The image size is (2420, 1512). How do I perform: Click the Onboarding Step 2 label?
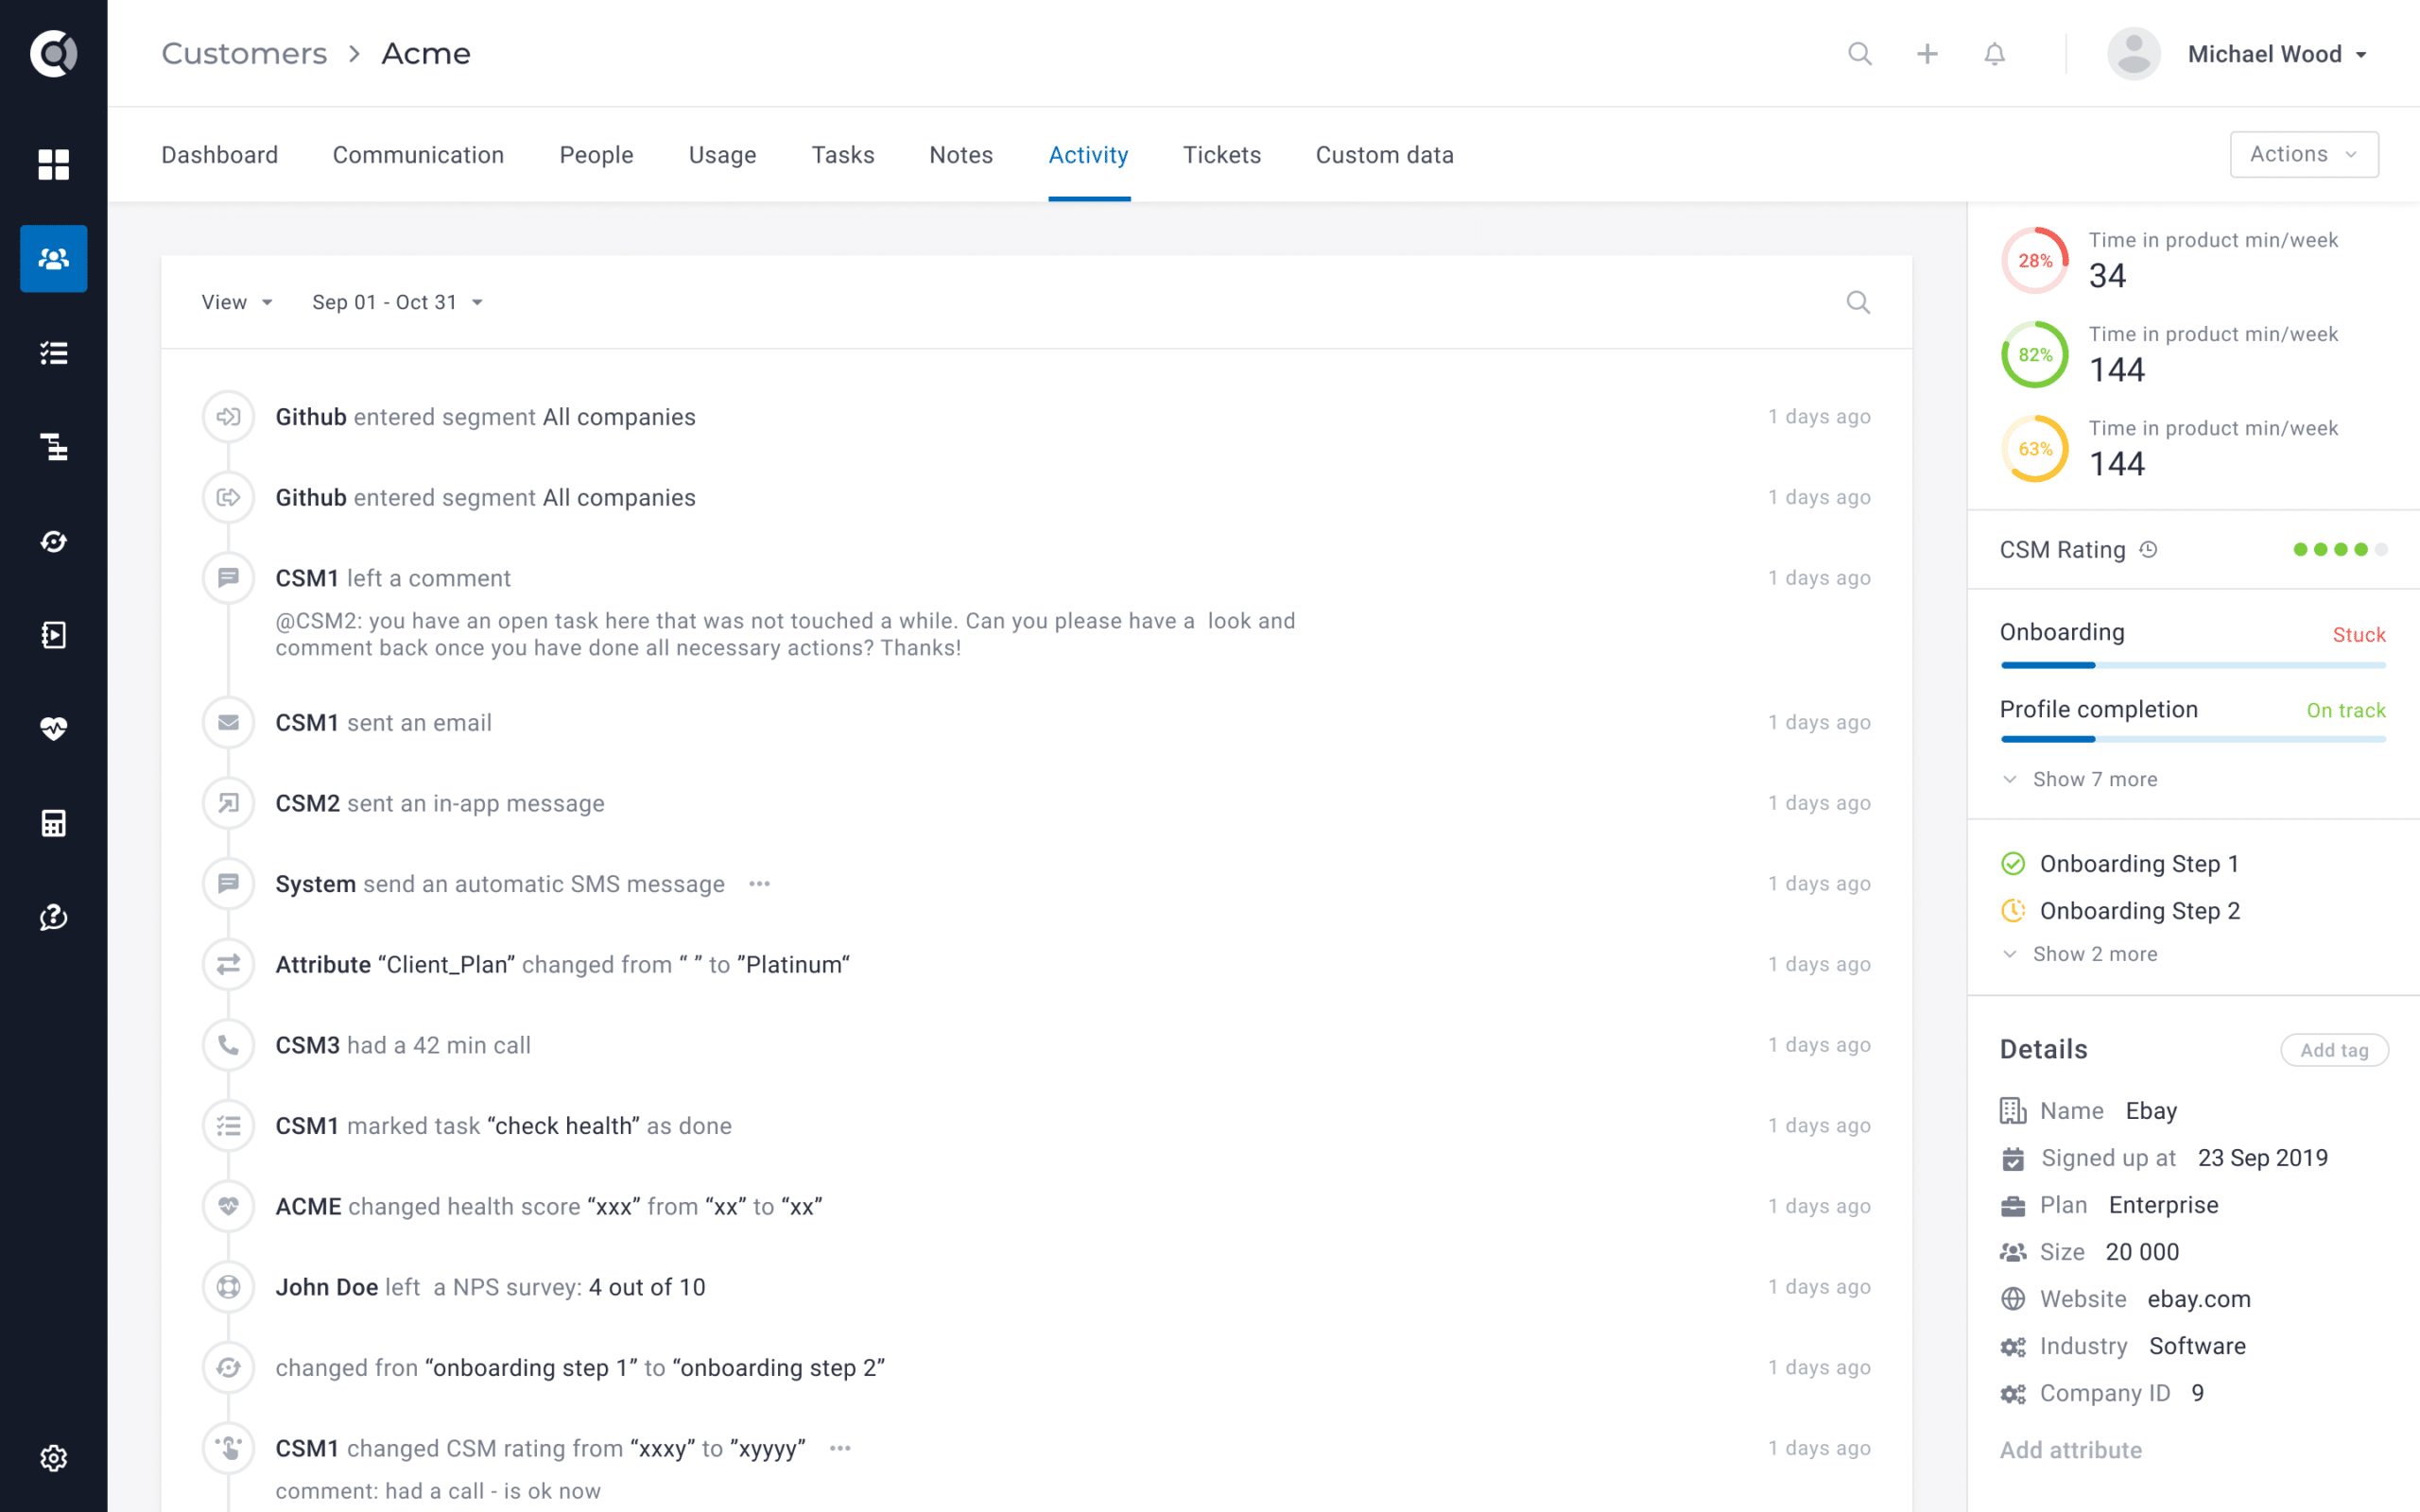point(2139,911)
